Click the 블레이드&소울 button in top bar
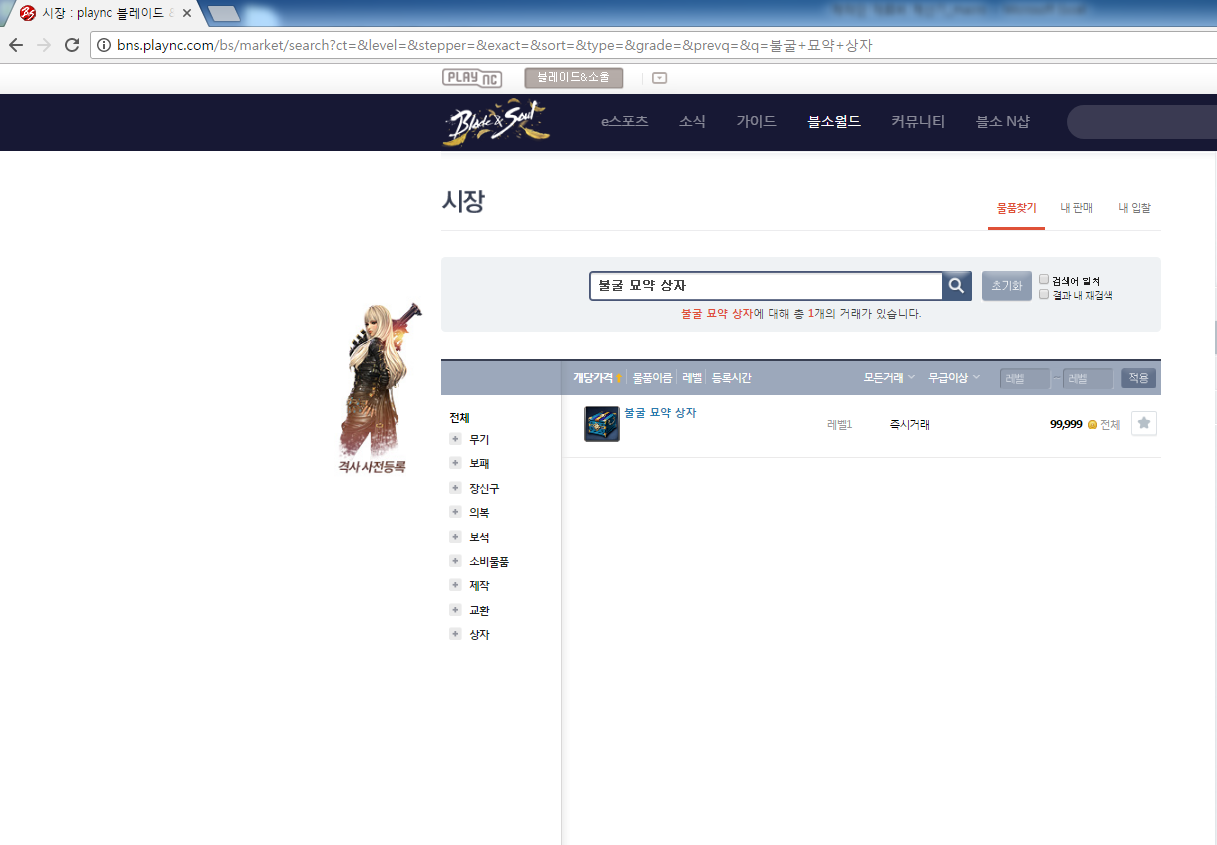The height and width of the screenshot is (845, 1217). click(x=573, y=78)
